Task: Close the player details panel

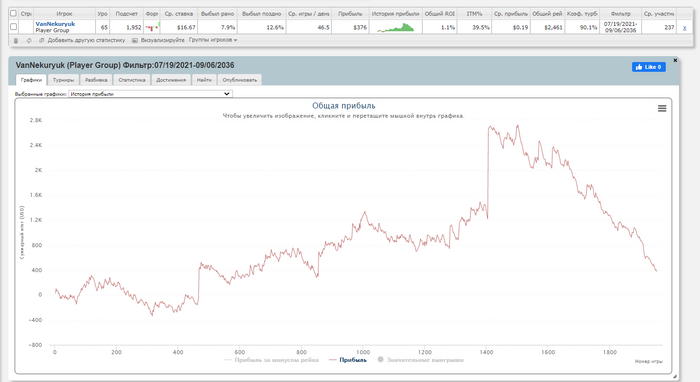Action: 675,60
